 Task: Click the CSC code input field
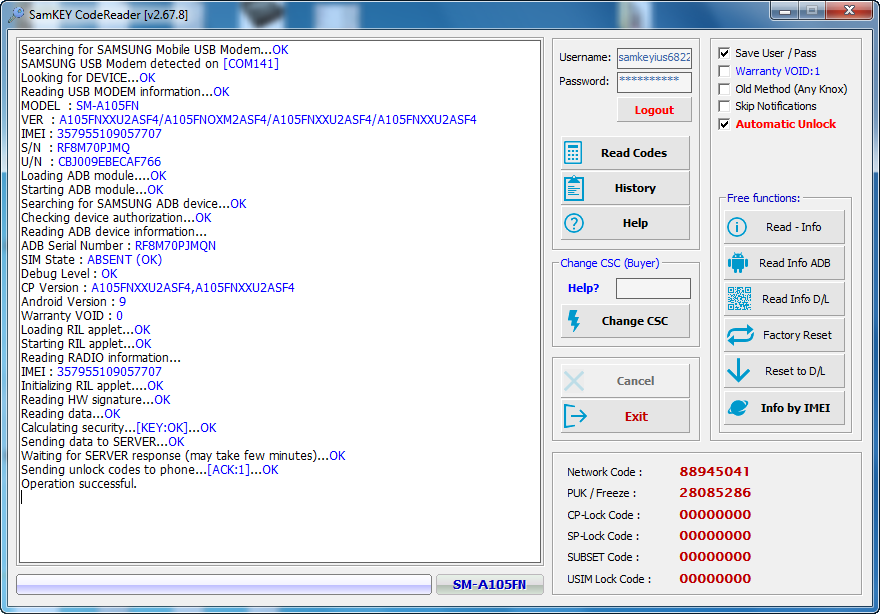[653, 288]
